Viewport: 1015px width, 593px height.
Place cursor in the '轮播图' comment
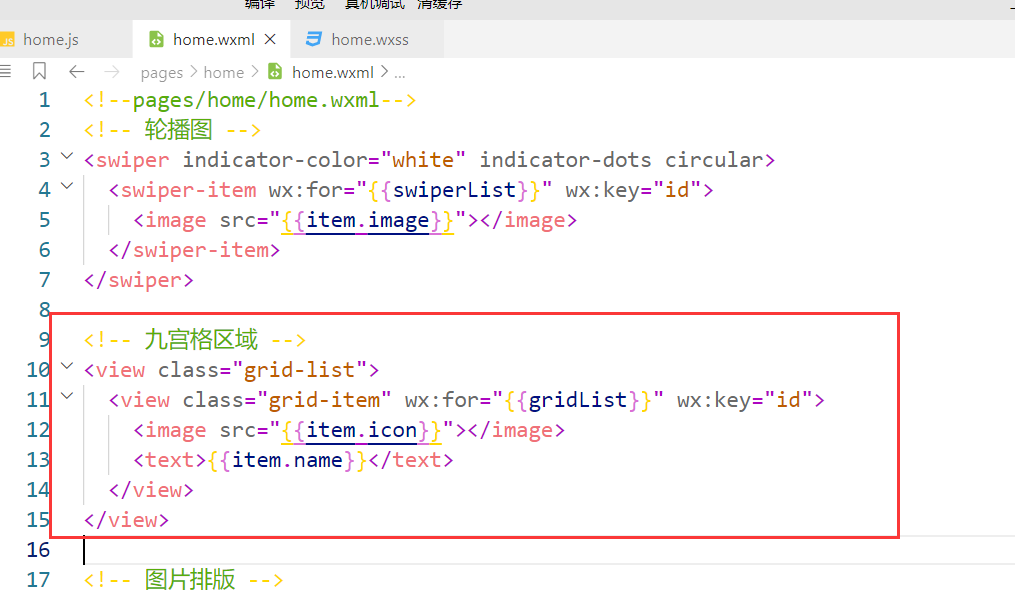pyautogui.click(x=179, y=130)
